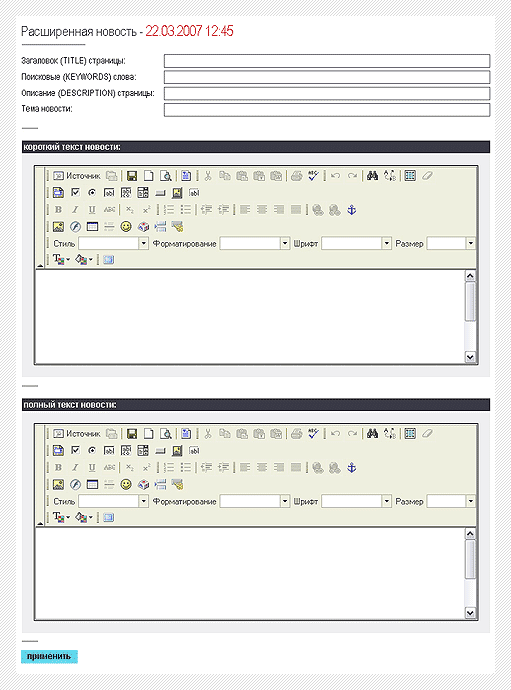This screenshot has width=511, height=690.
Task: Click the Тема новости input field
Action: [x=327, y=110]
